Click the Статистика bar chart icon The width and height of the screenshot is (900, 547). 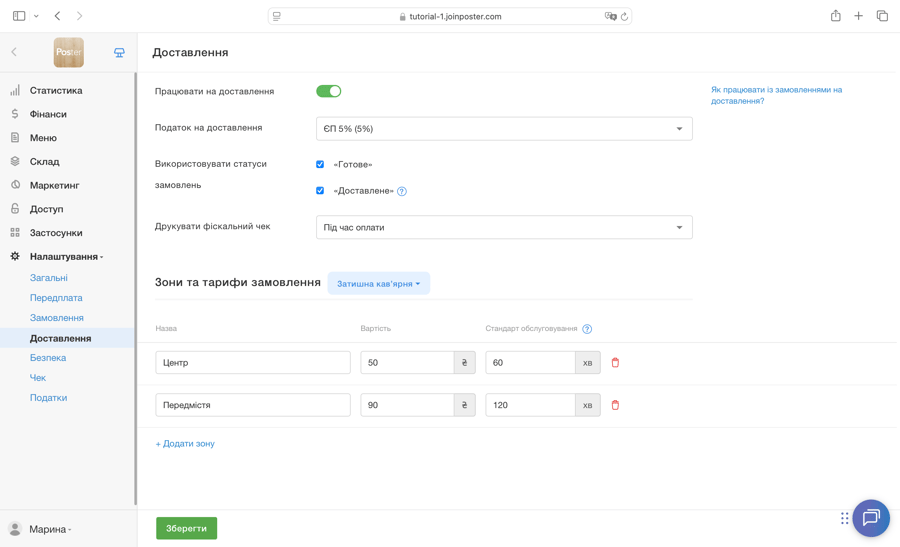15,90
